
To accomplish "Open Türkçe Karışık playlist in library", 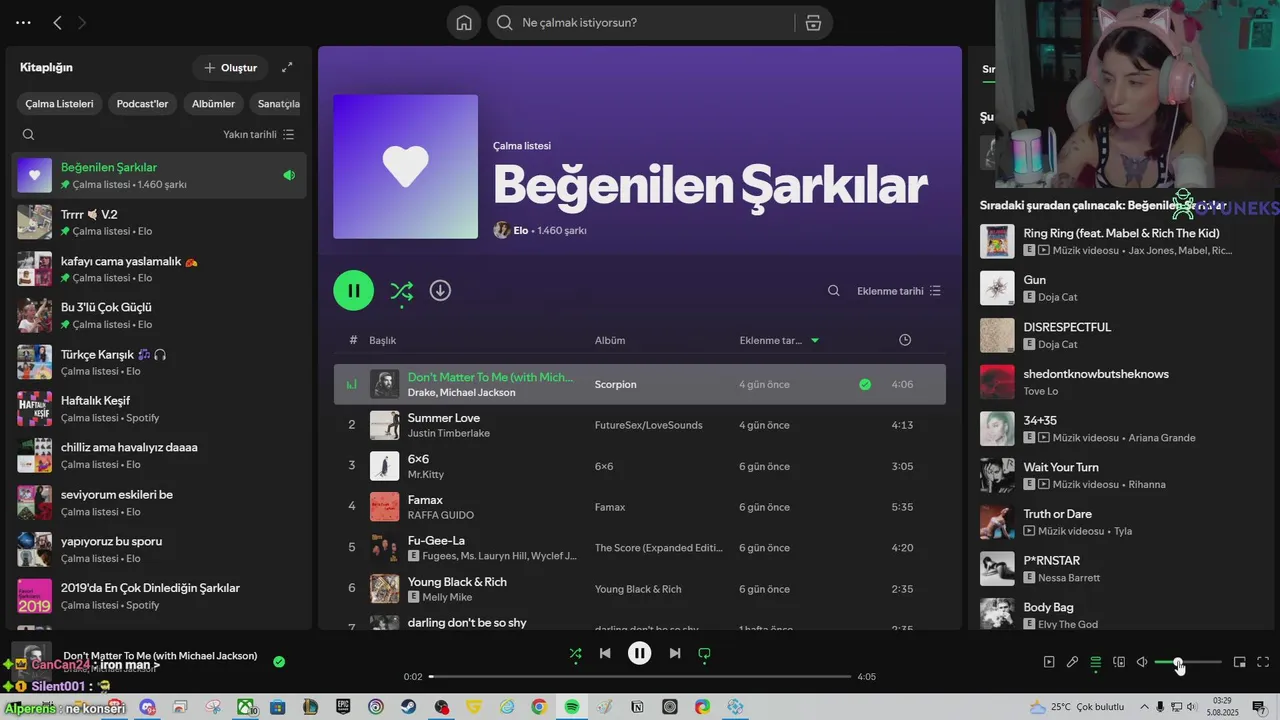I will coord(160,362).
